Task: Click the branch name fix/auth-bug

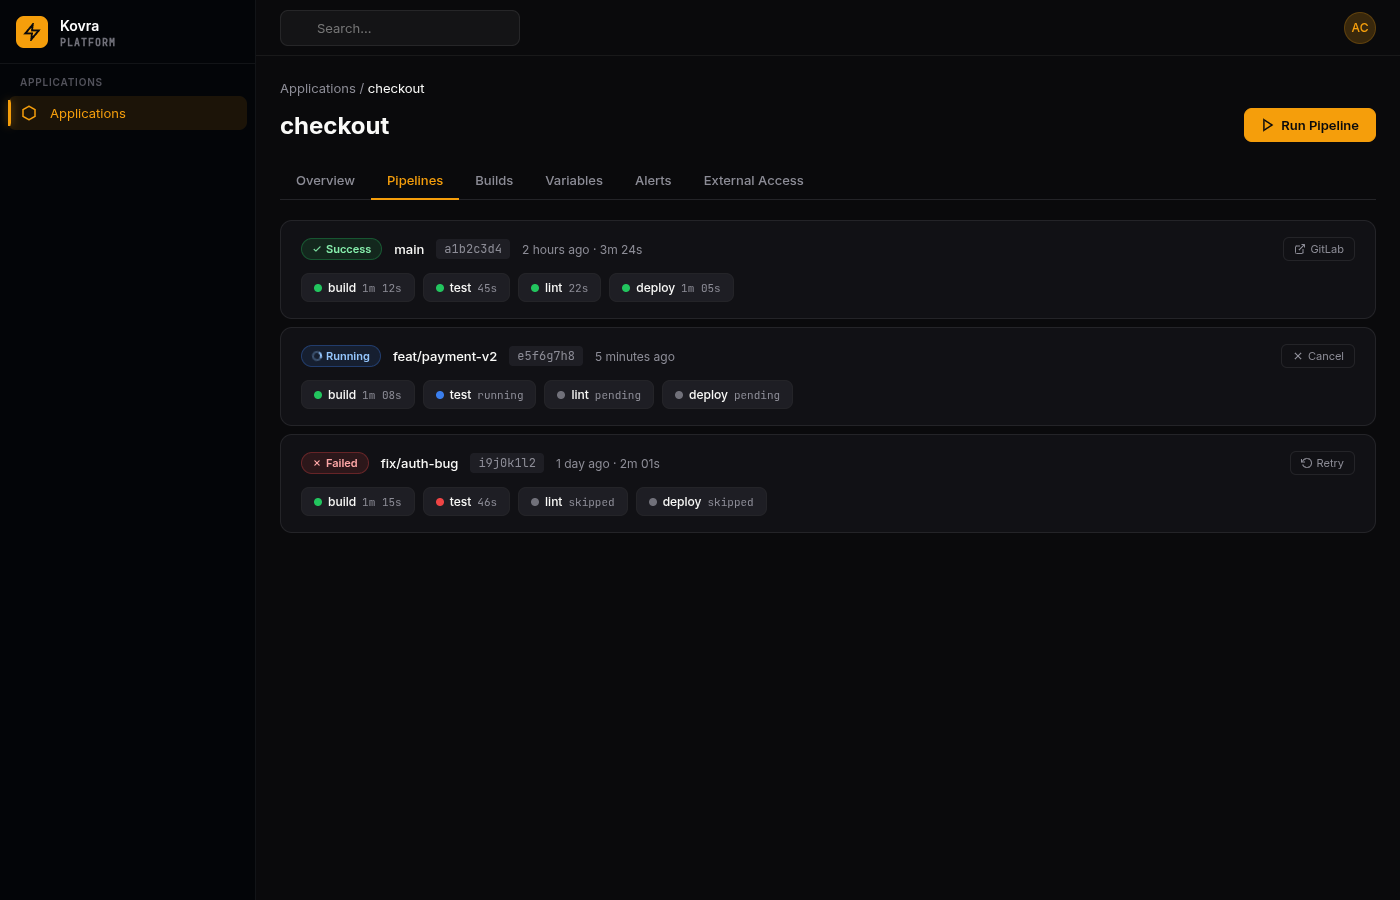Action: (419, 463)
